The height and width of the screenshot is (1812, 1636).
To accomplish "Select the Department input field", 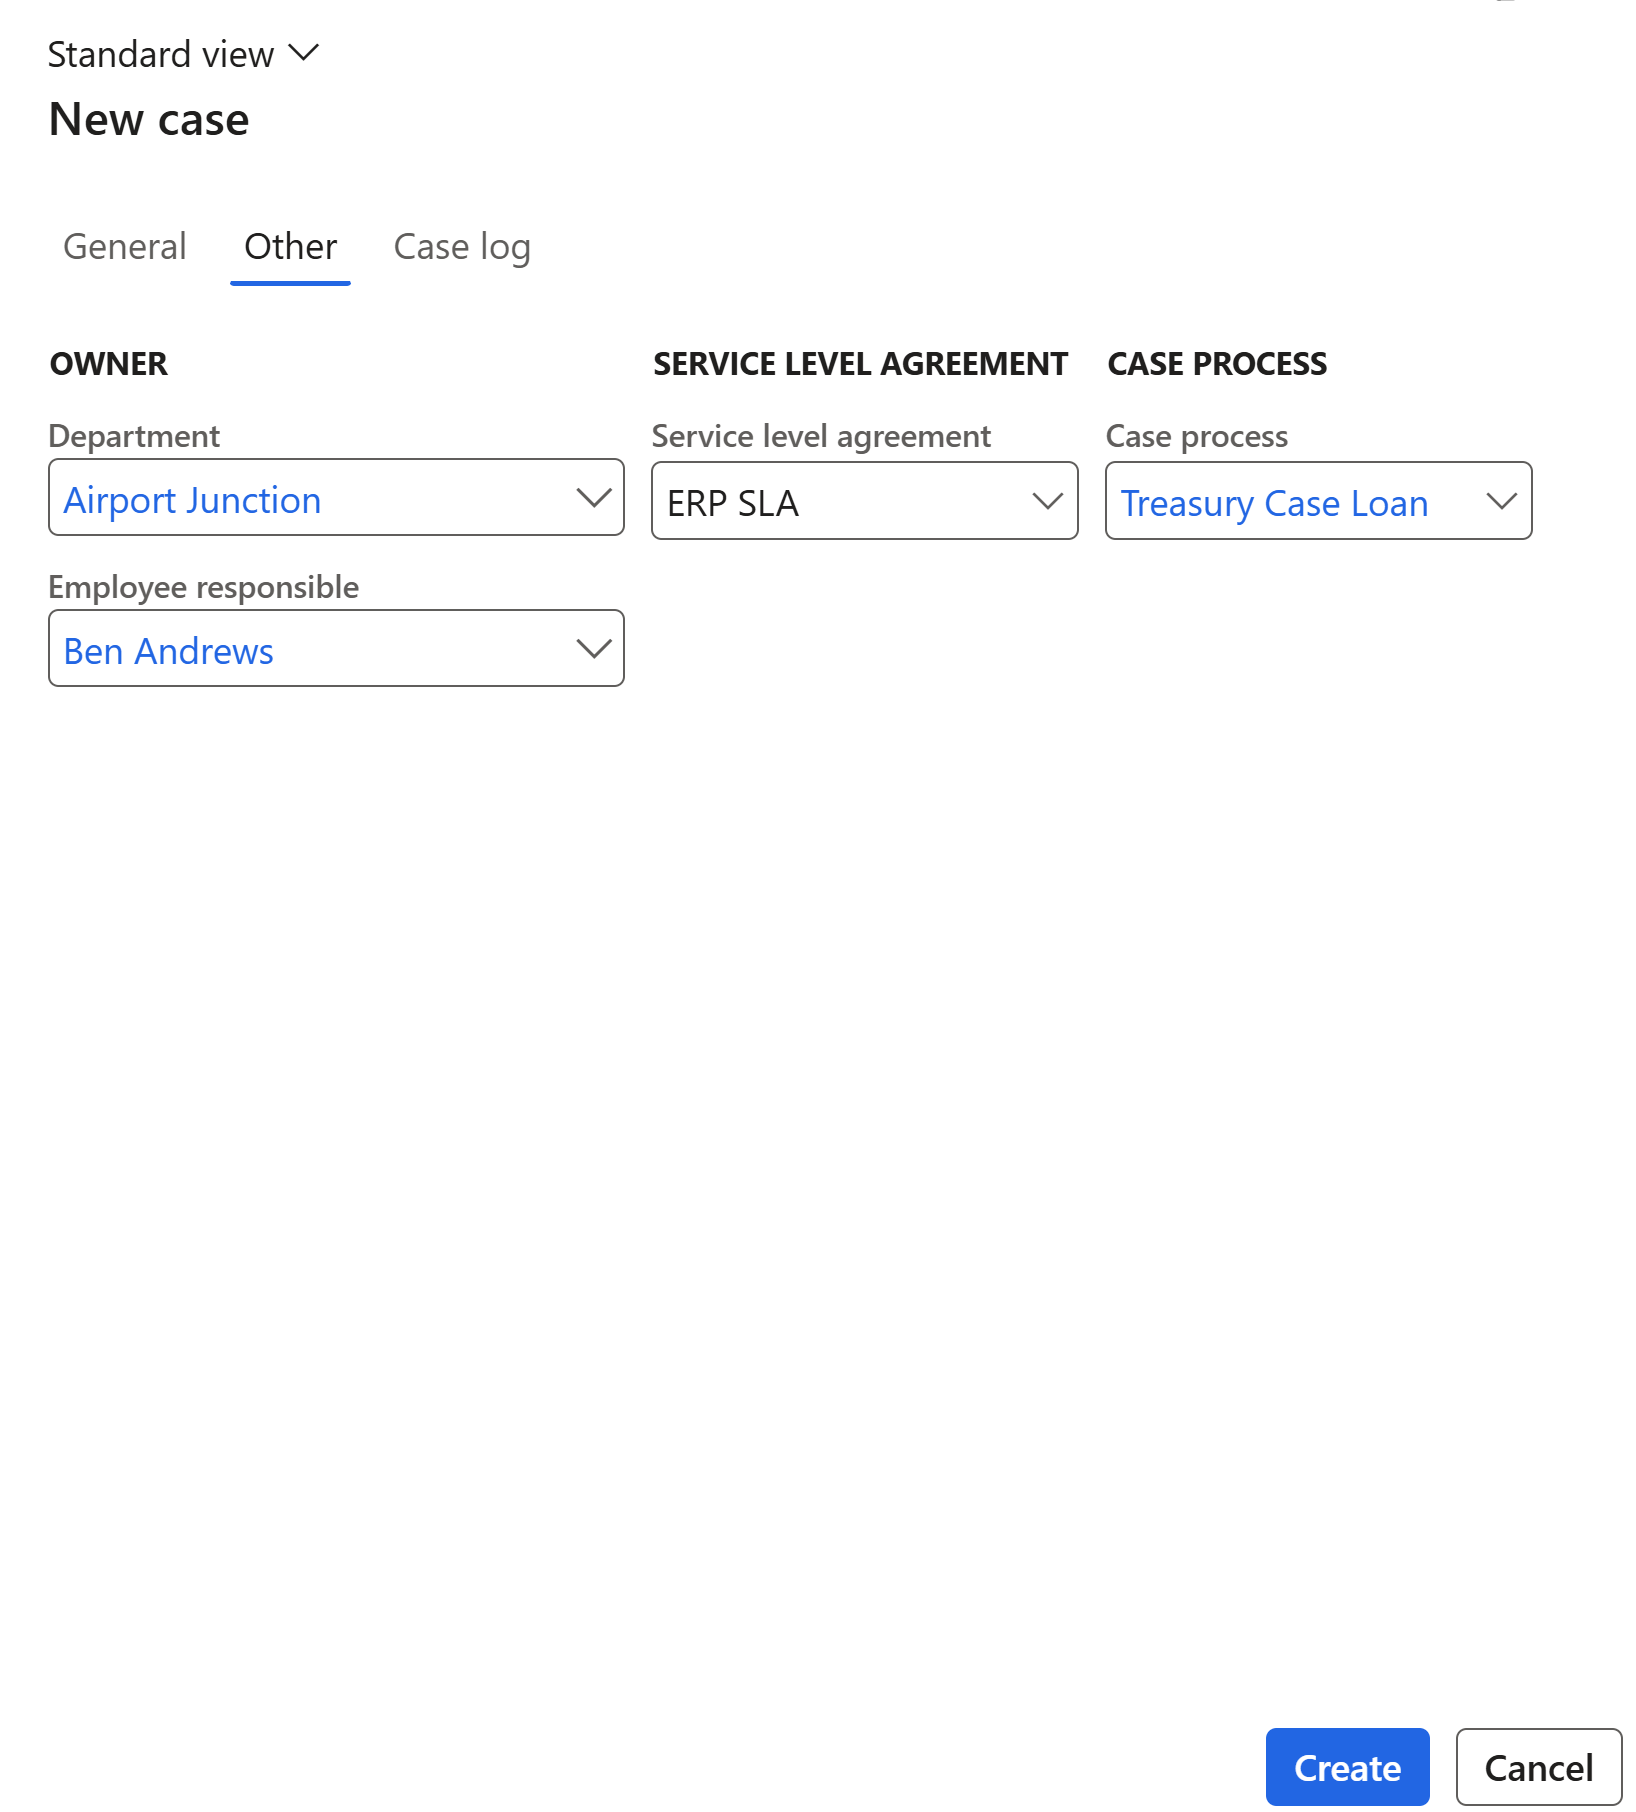I will [300, 498].
